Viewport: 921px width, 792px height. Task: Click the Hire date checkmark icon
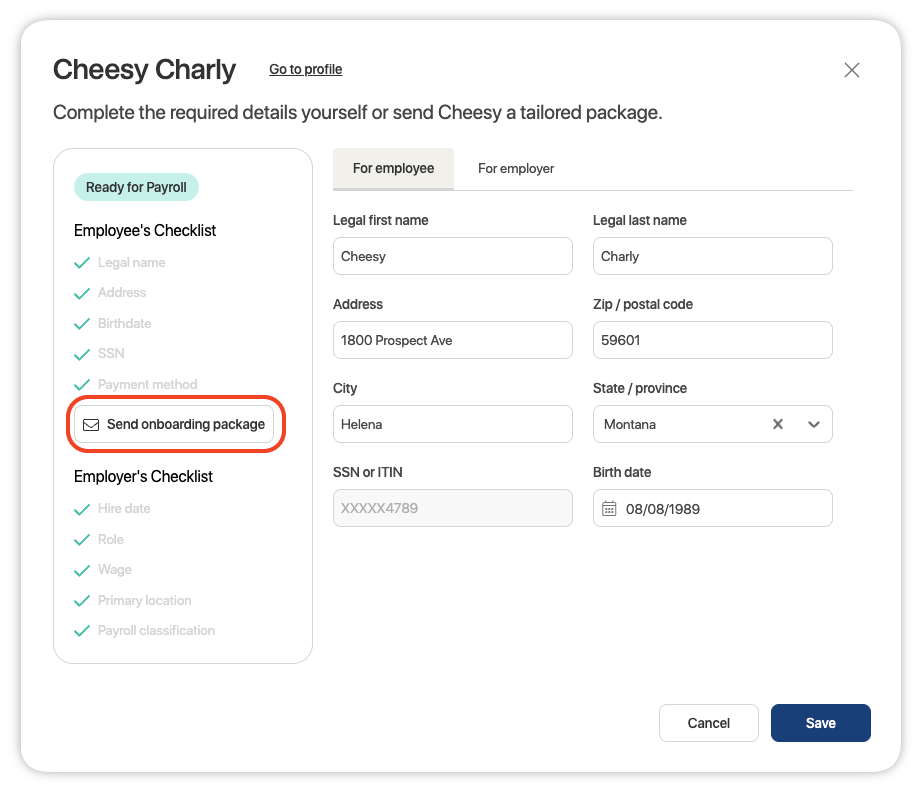click(x=83, y=509)
